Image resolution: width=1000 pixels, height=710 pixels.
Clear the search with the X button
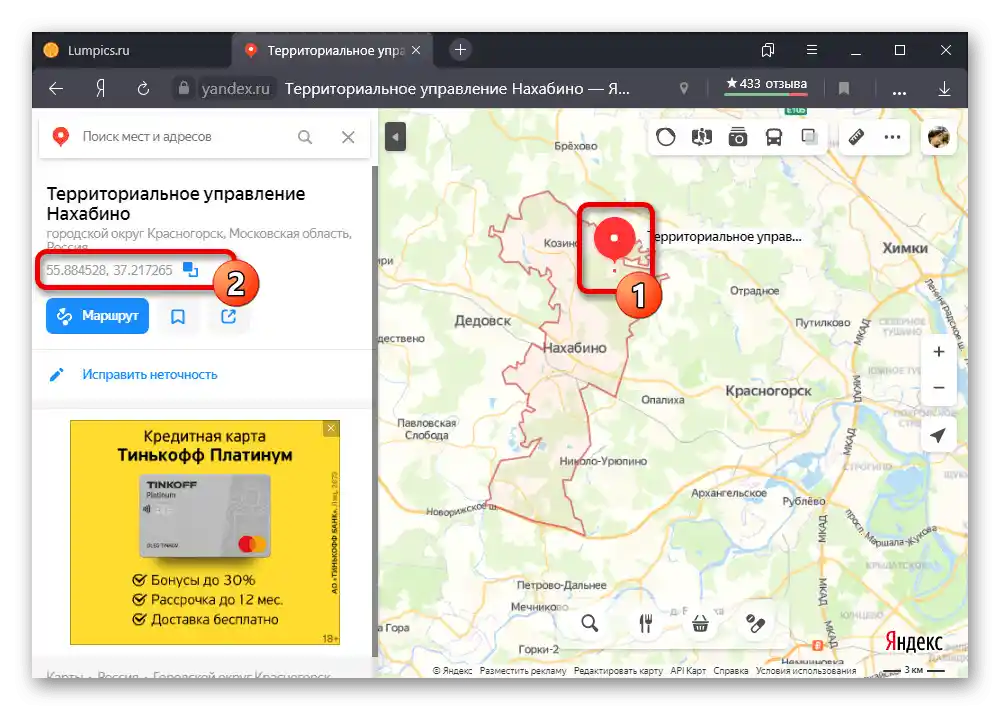[348, 137]
